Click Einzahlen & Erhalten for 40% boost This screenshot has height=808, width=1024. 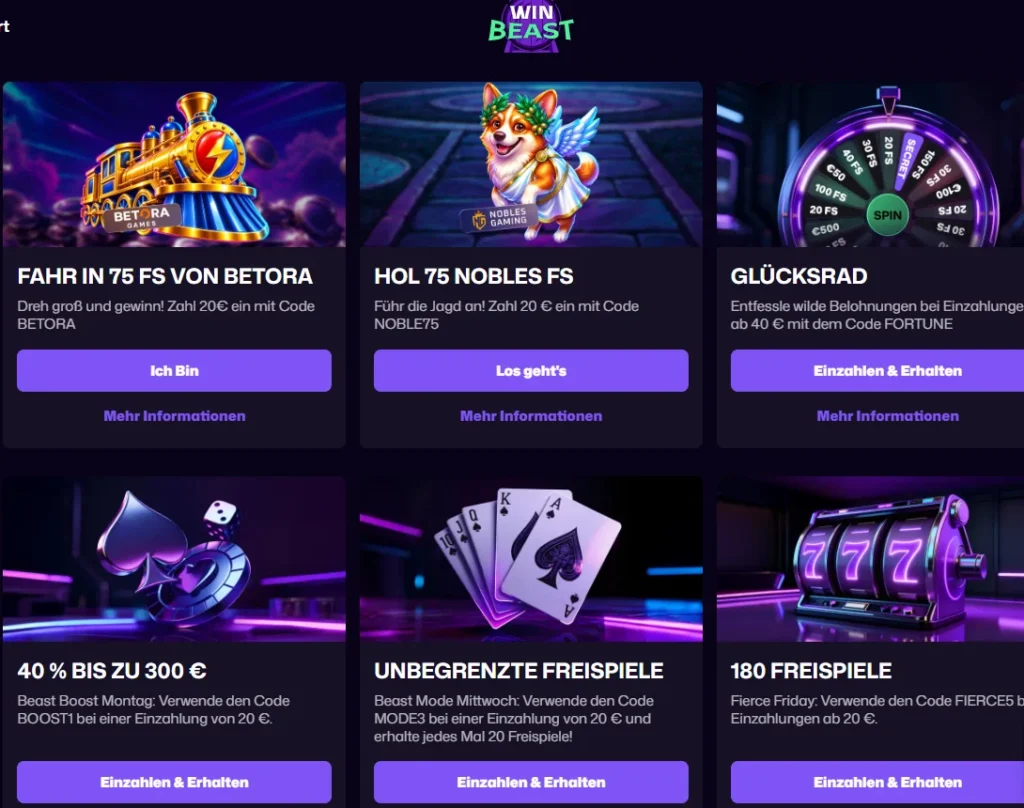[x=174, y=782]
